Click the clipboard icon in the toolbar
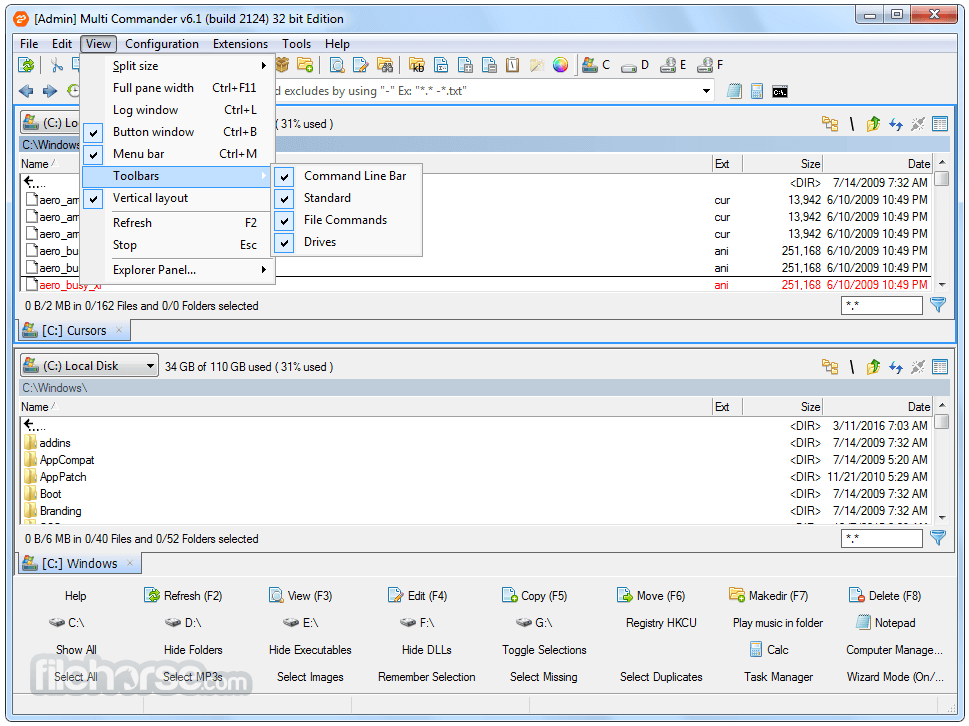 point(512,64)
